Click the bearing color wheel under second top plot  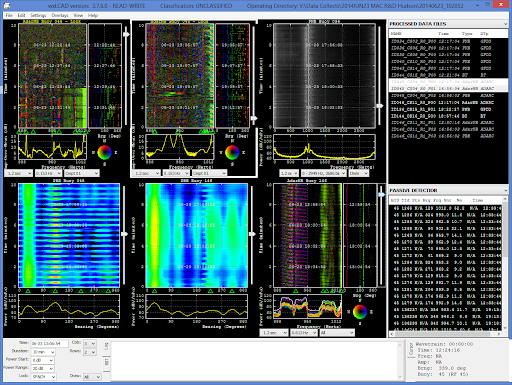pos(232,152)
